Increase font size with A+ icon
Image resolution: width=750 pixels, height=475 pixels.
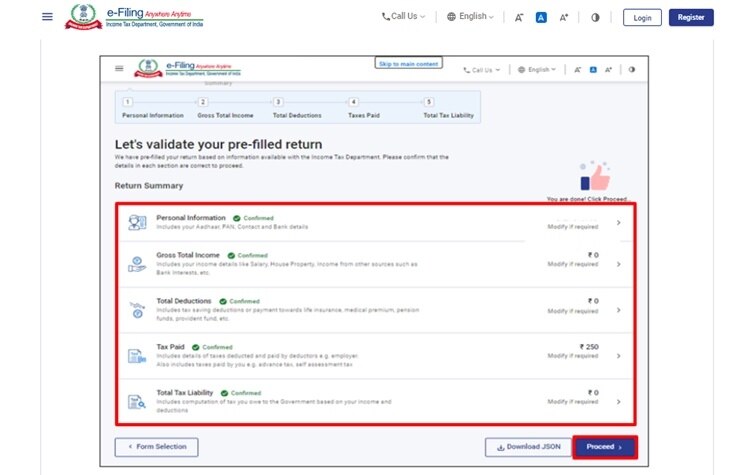click(564, 17)
